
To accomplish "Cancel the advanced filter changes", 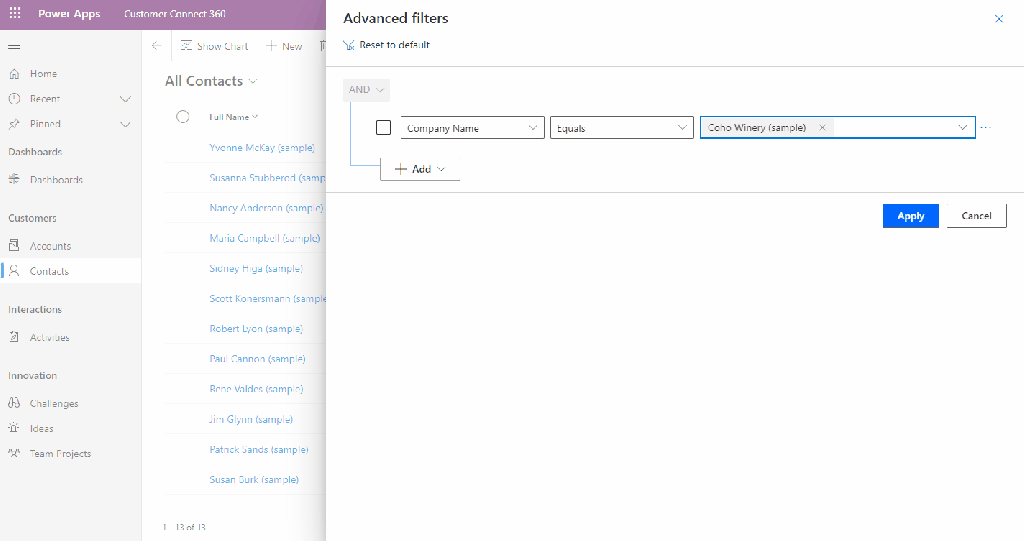I will coord(976,216).
